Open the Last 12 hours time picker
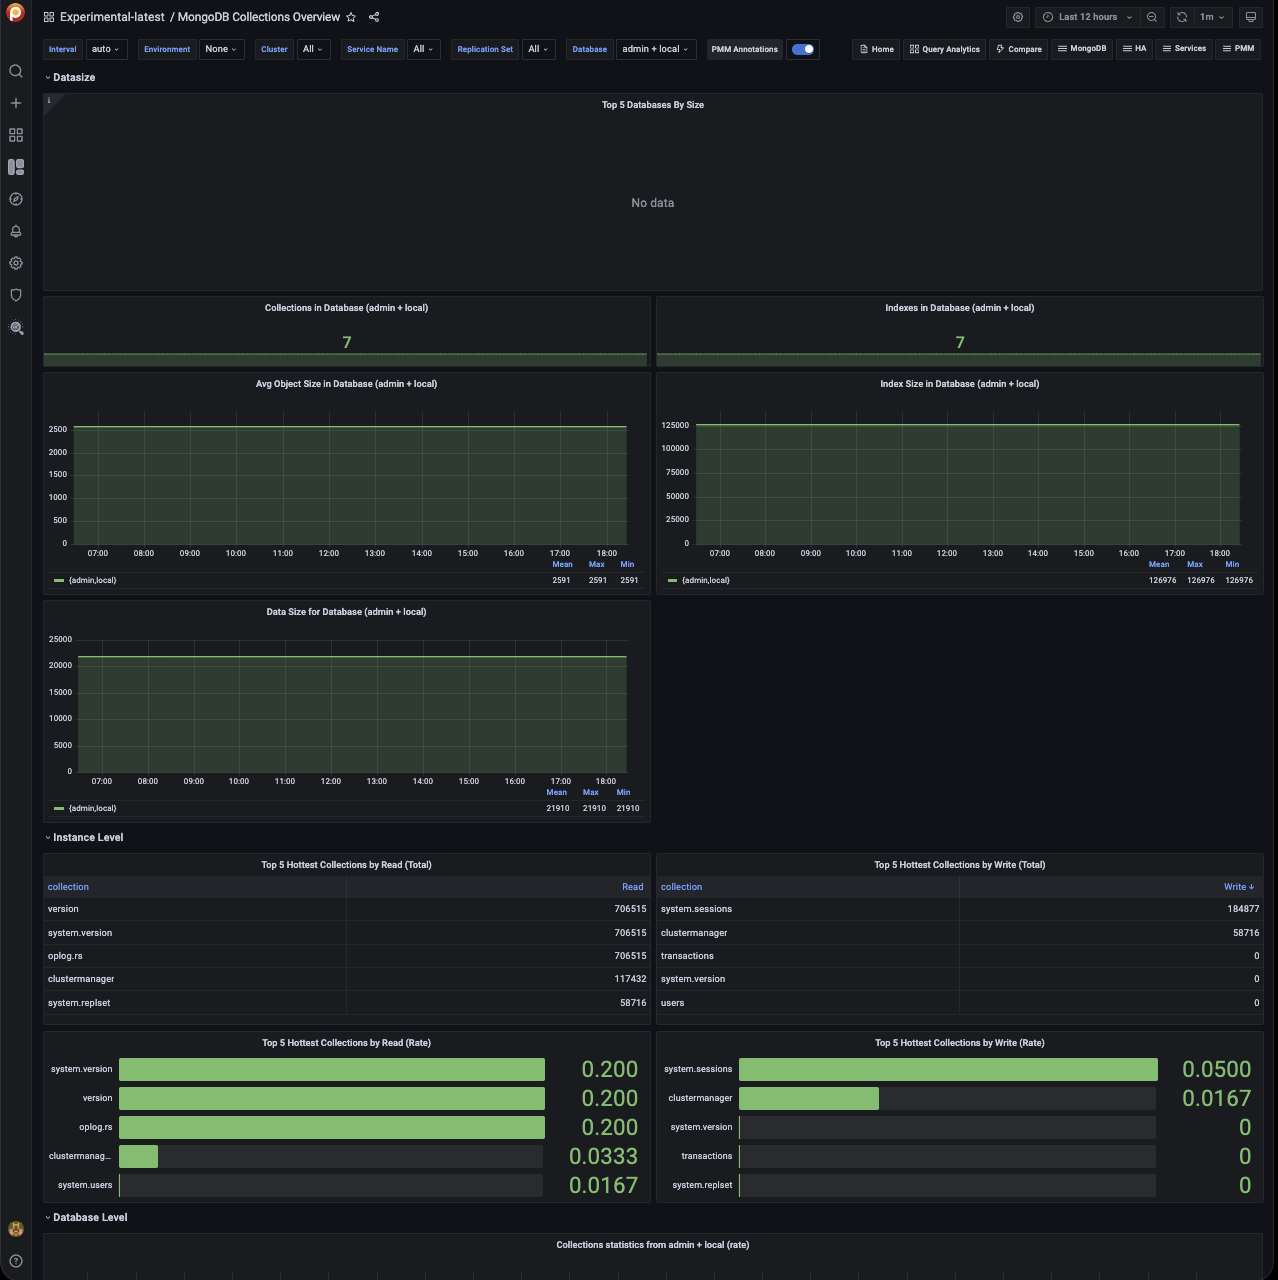This screenshot has height=1280, width=1278. tap(1087, 17)
